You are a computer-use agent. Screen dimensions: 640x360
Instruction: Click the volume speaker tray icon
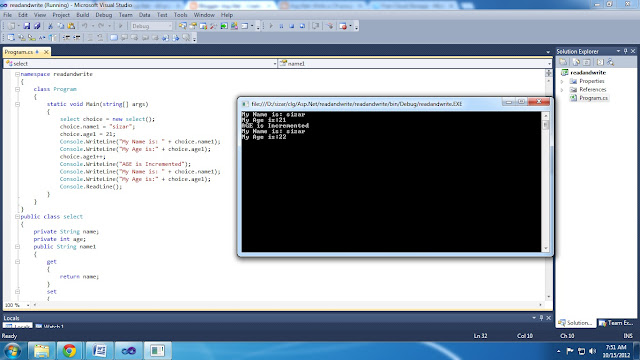[x=593, y=351]
